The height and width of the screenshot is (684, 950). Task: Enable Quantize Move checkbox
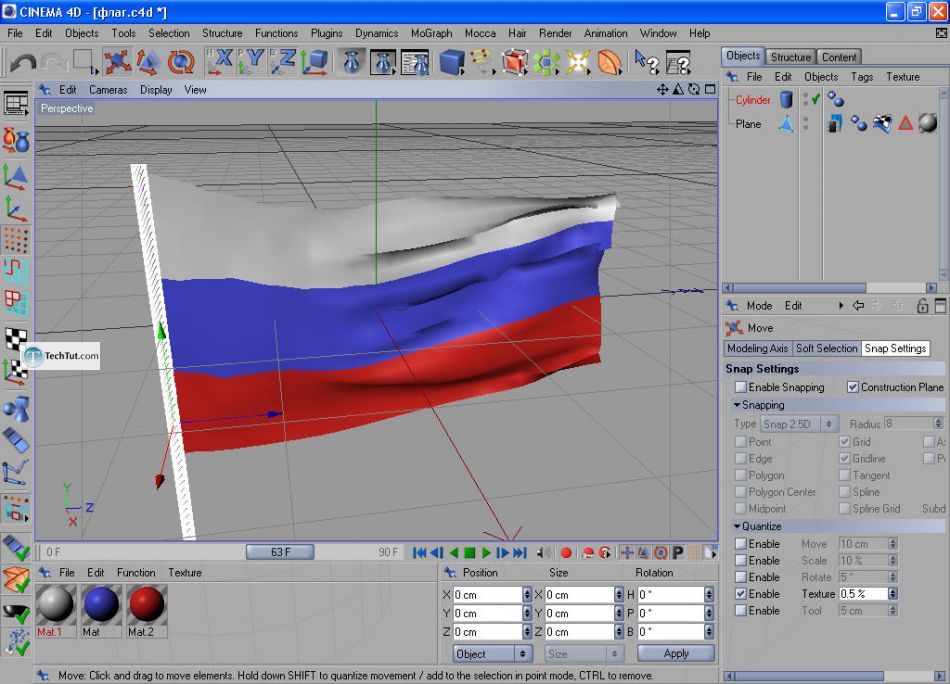(740, 543)
